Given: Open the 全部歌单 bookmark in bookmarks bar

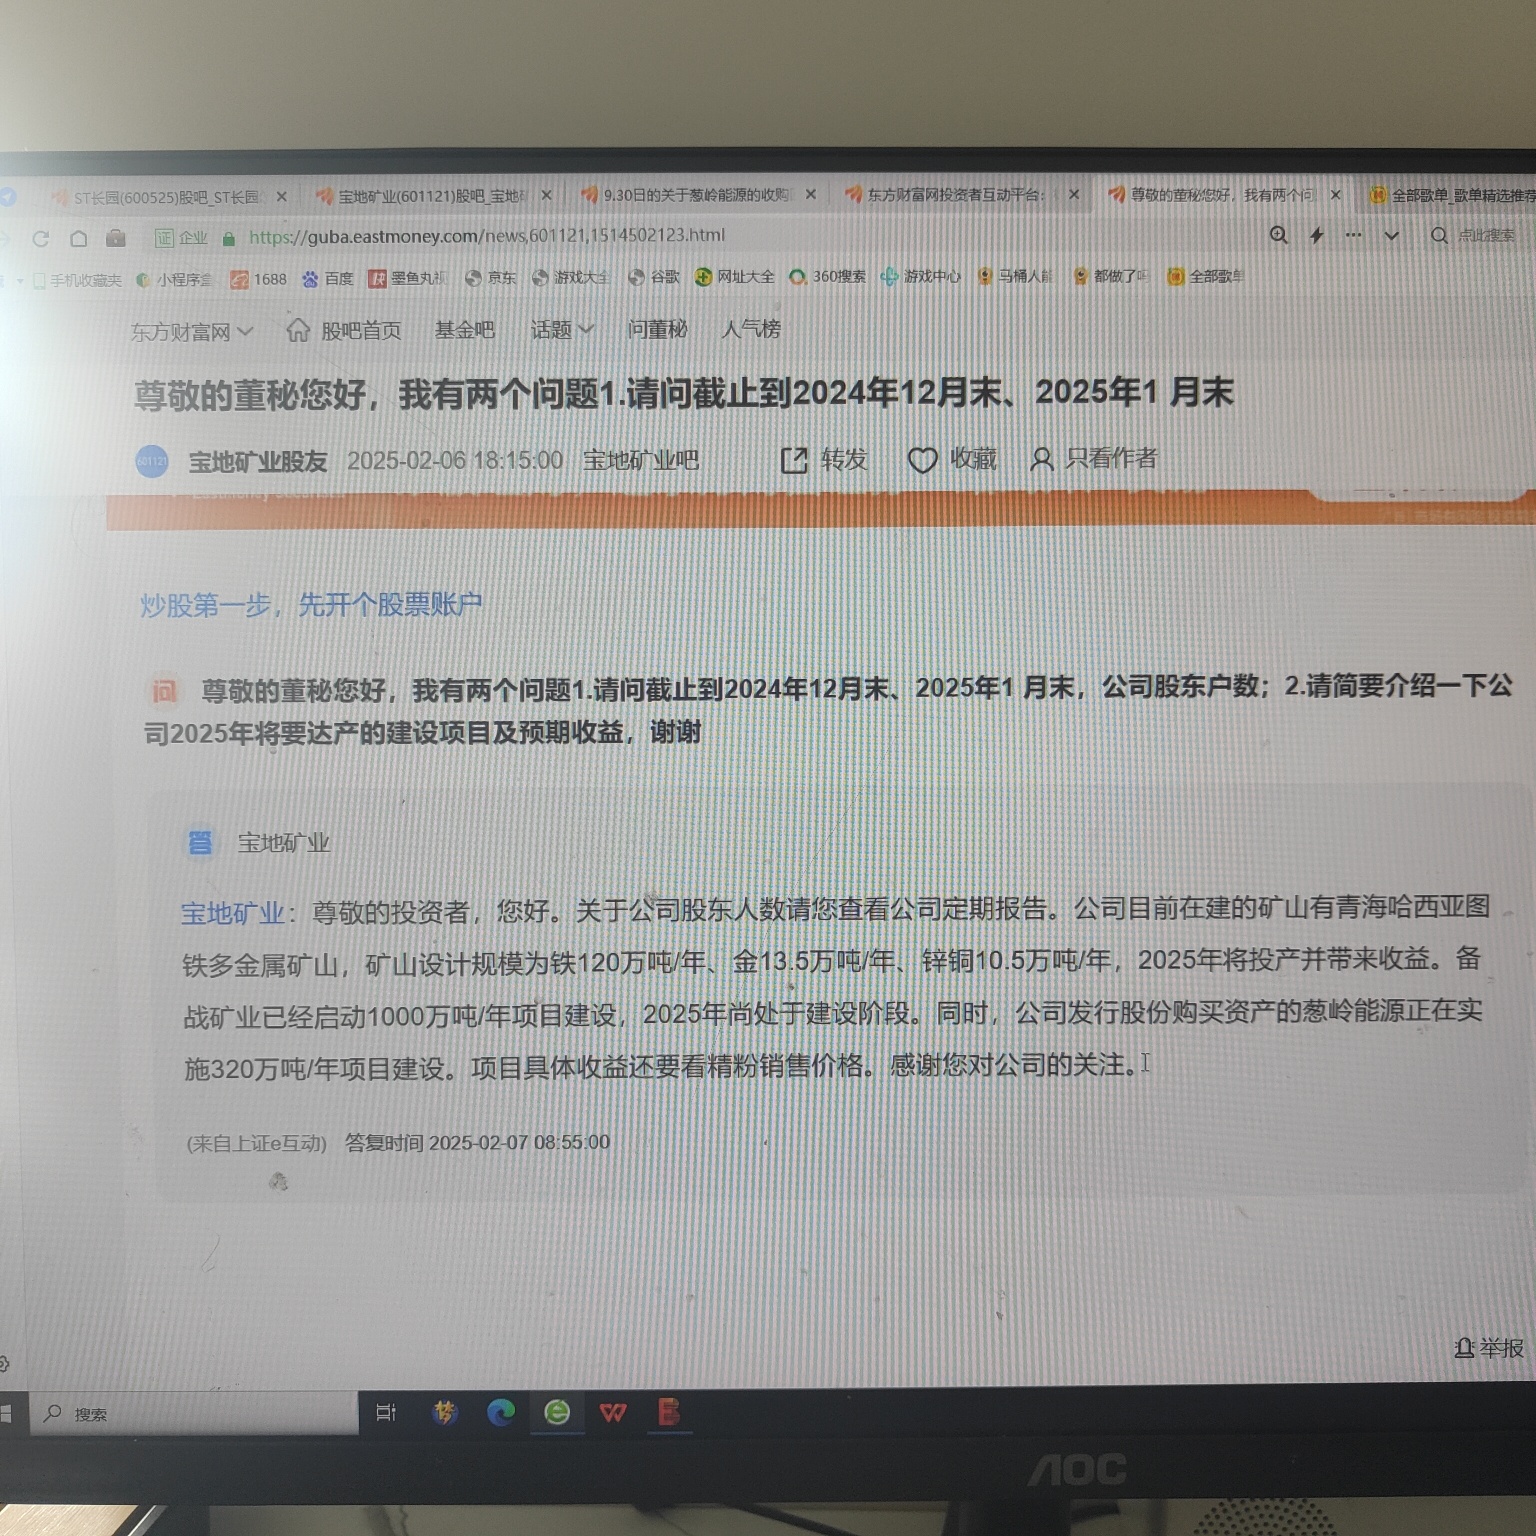Looking at the screenshot, I should [1205, 276].
